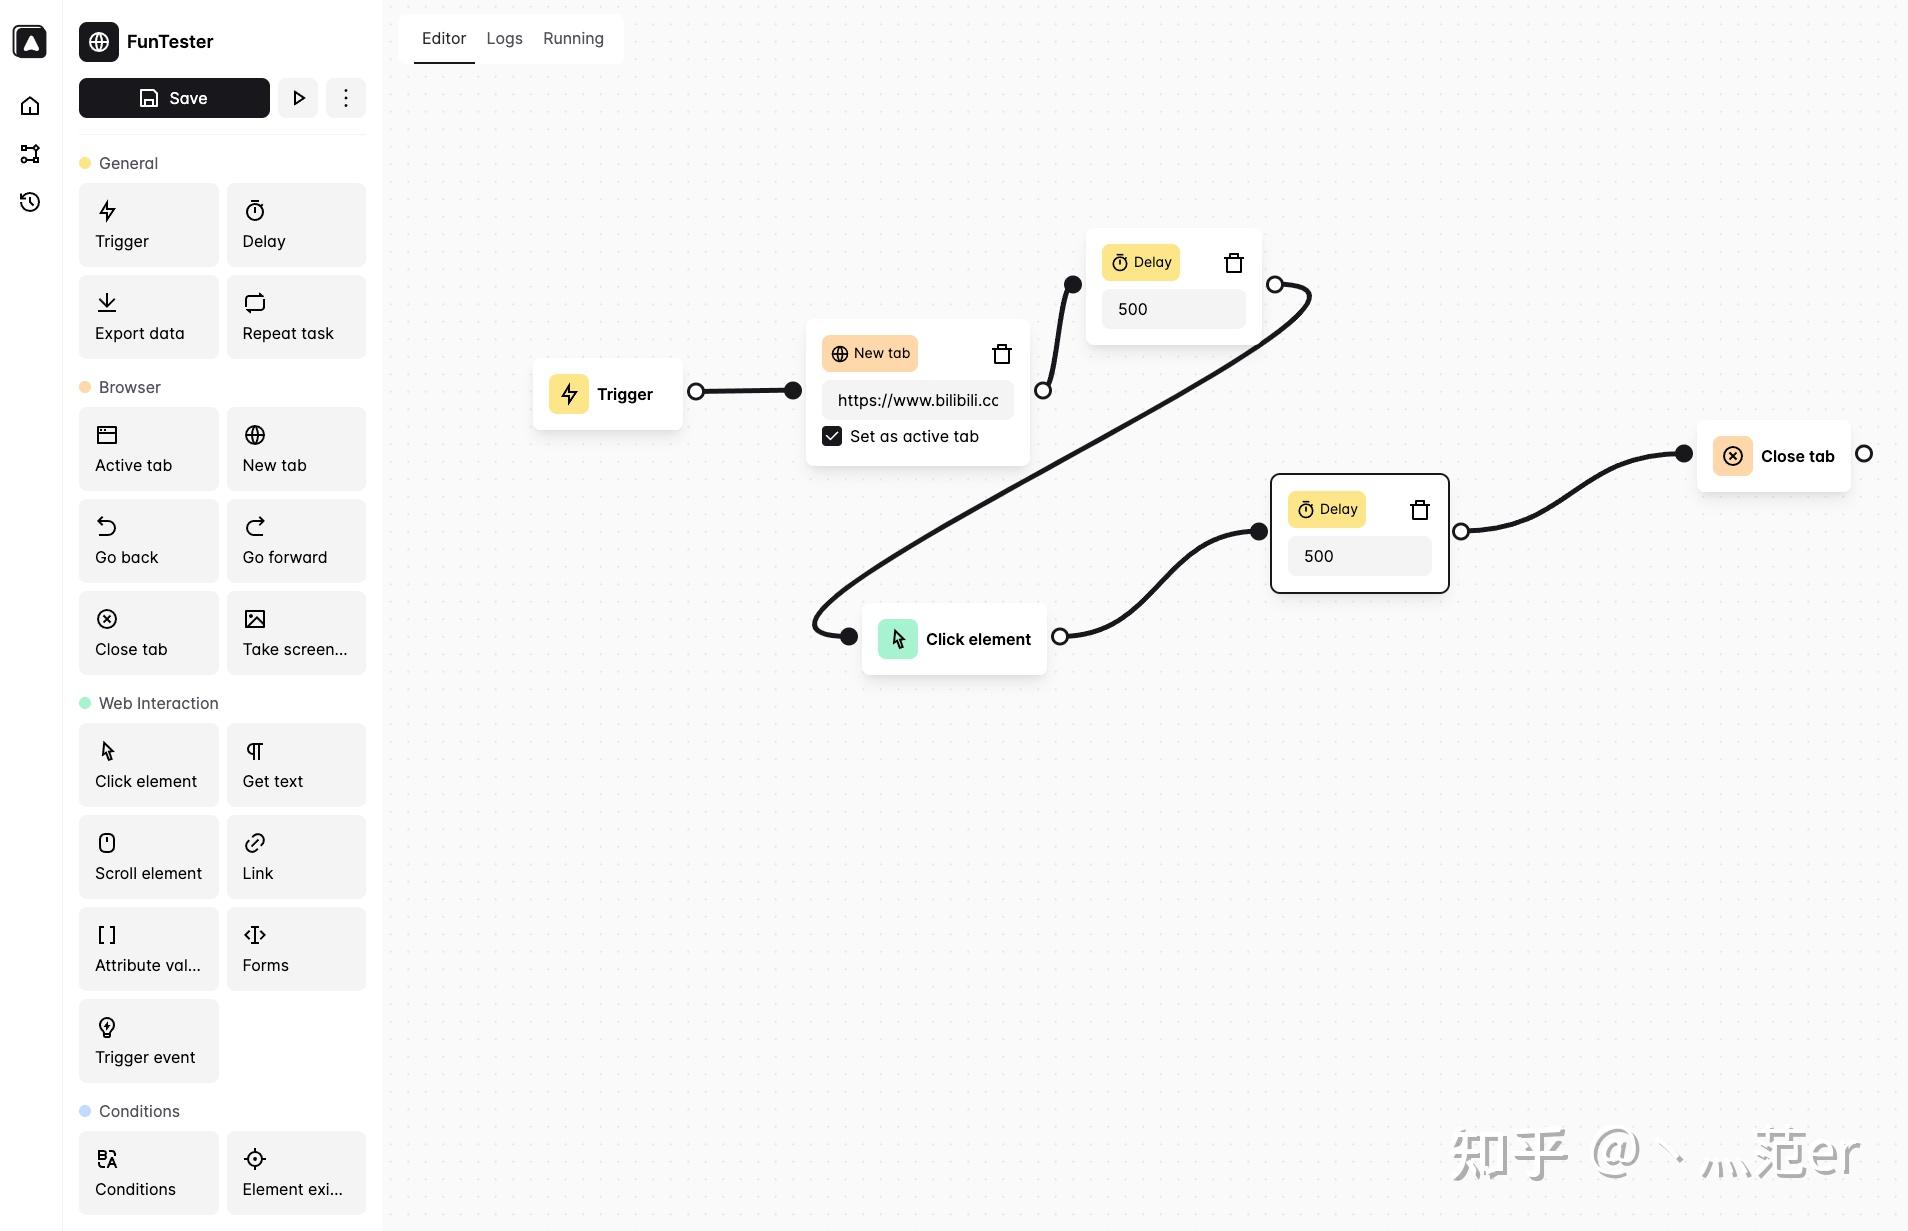Select the Element exists block
The height and width of the screenshot is (1231, 1908).
(x=296, y=1172)
